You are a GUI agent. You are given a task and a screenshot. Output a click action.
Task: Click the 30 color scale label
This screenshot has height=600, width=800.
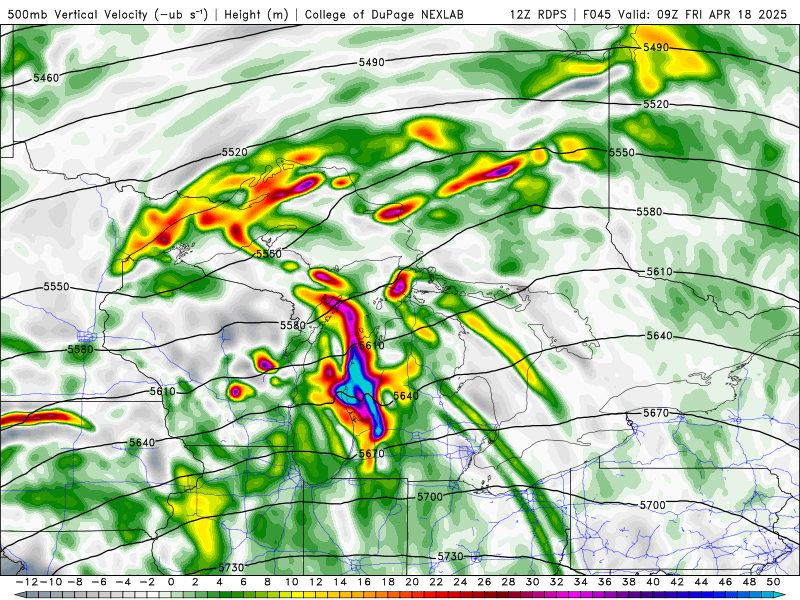(532, 582)
